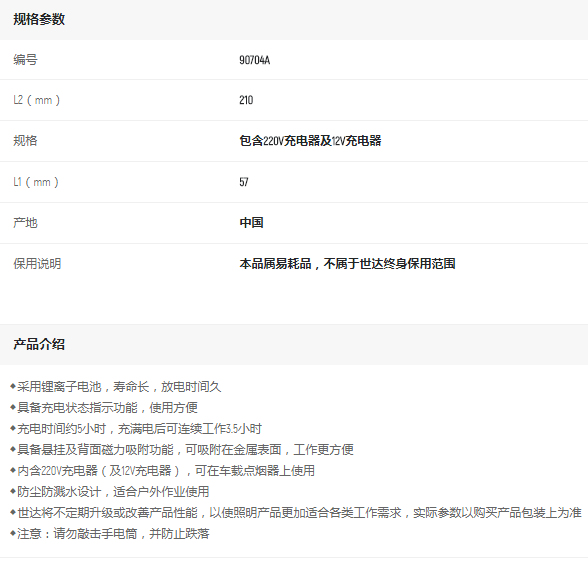The image size is (588, 566).
Task: Click the bullet about 充电时间约5小时
Action: click(136, 429)
